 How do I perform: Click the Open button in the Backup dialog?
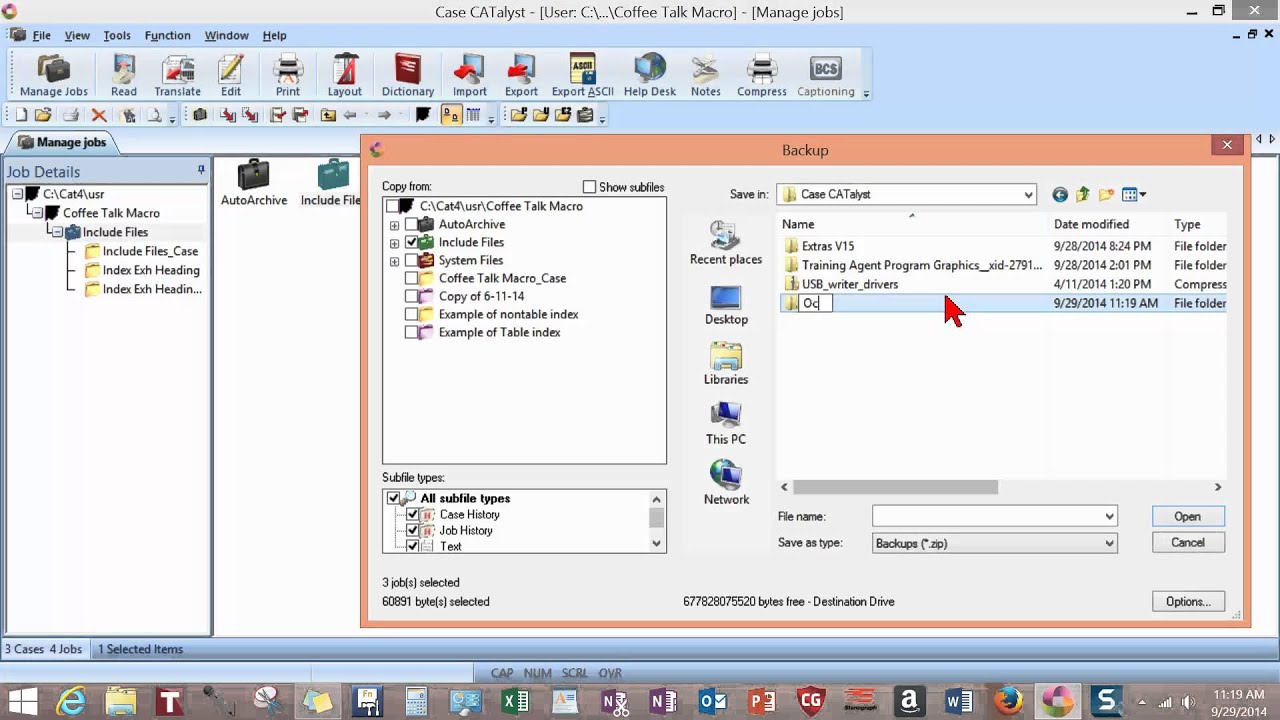pyautogui.click(x=1187, y=516)
